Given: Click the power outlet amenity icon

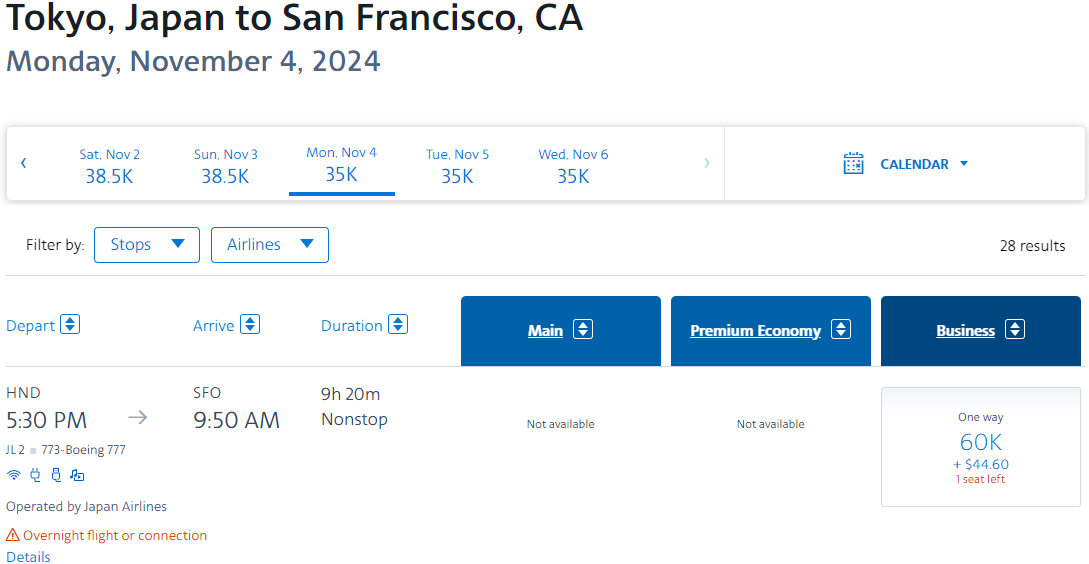Looking at the screenshot, I should (35, 475).
